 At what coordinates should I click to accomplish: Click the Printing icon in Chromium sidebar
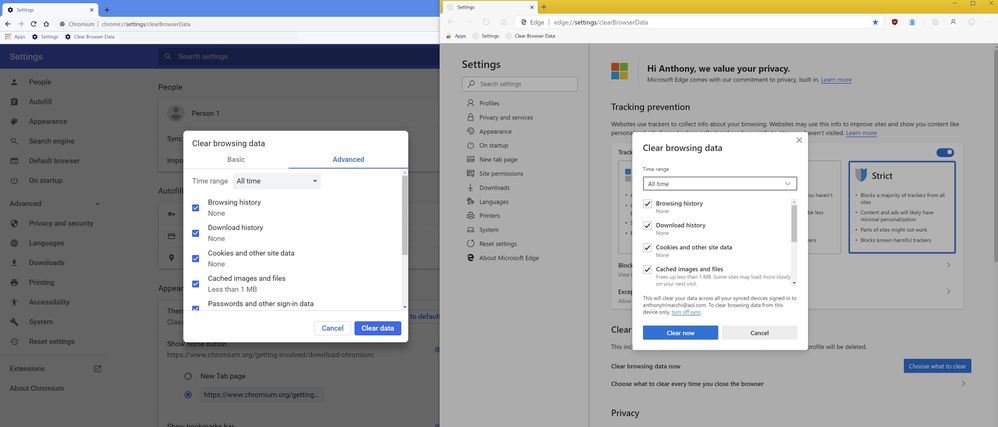(14, 283)
